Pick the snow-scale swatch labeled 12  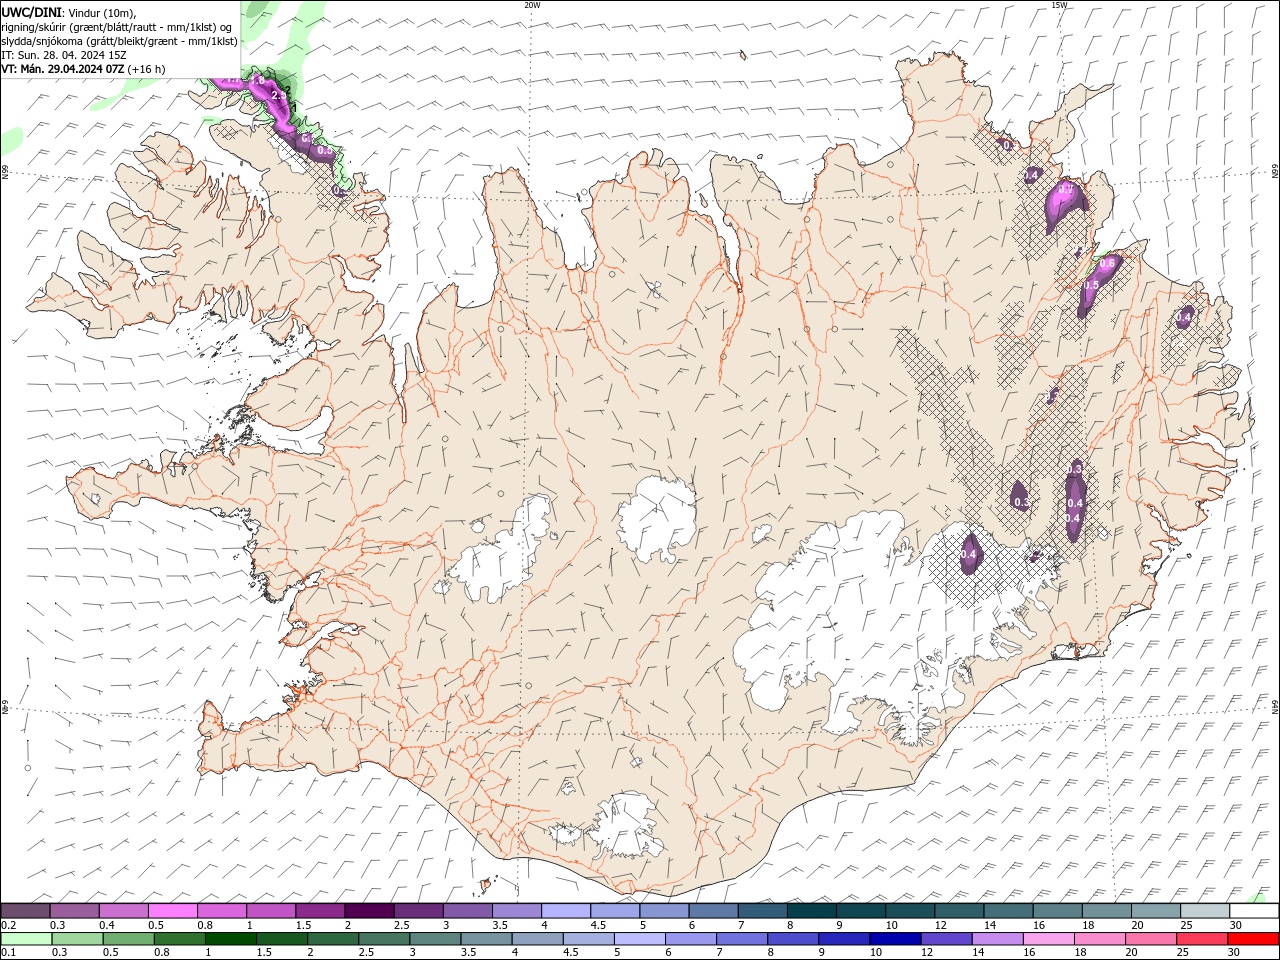[960, 911]
